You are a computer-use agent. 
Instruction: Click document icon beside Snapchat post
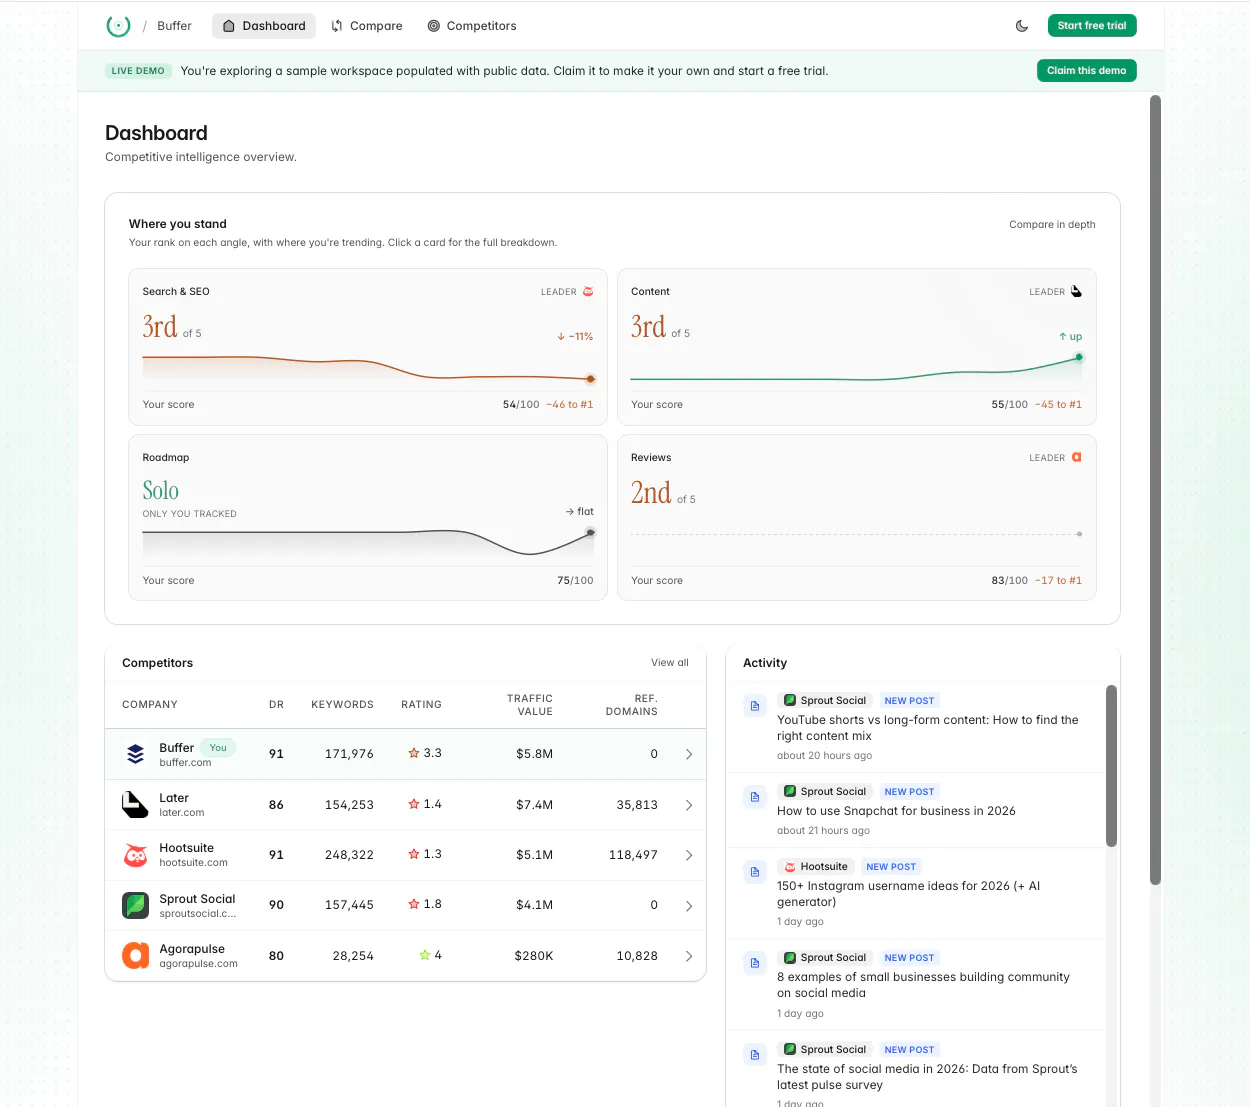(x=755, y=797)
